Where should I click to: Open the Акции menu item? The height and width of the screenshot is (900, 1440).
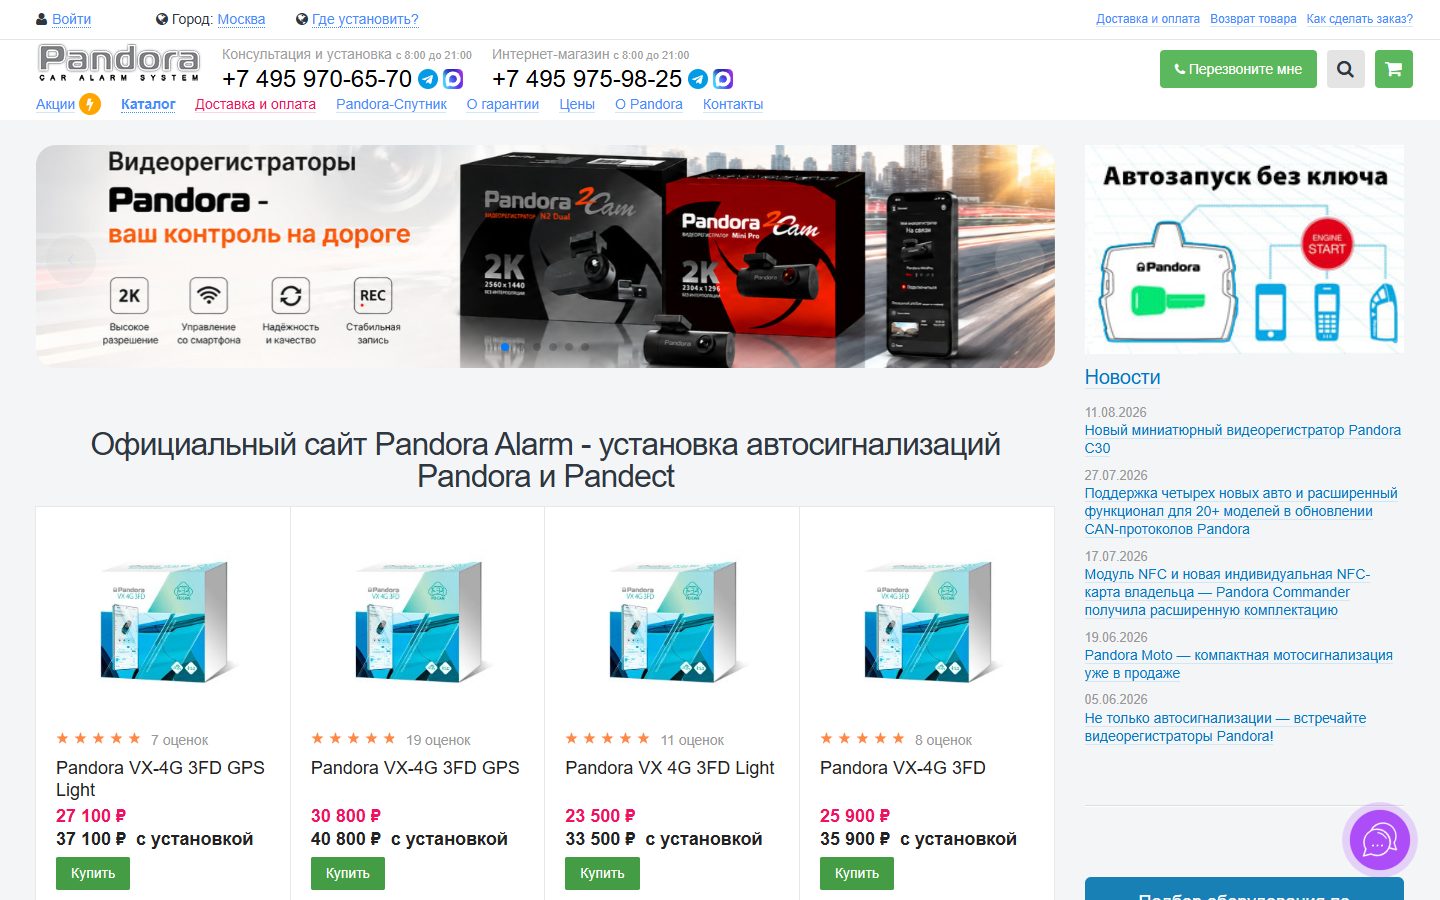pyautogui.click(x=55, y=104)
